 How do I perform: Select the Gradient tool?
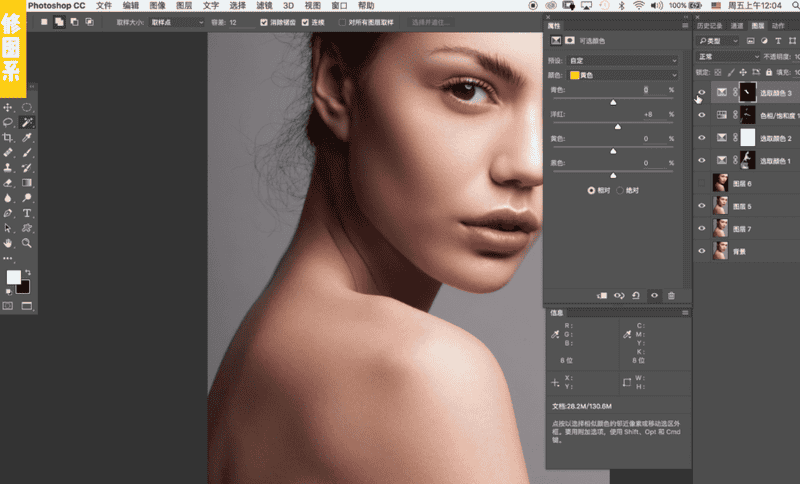click(x=27, y=183)
